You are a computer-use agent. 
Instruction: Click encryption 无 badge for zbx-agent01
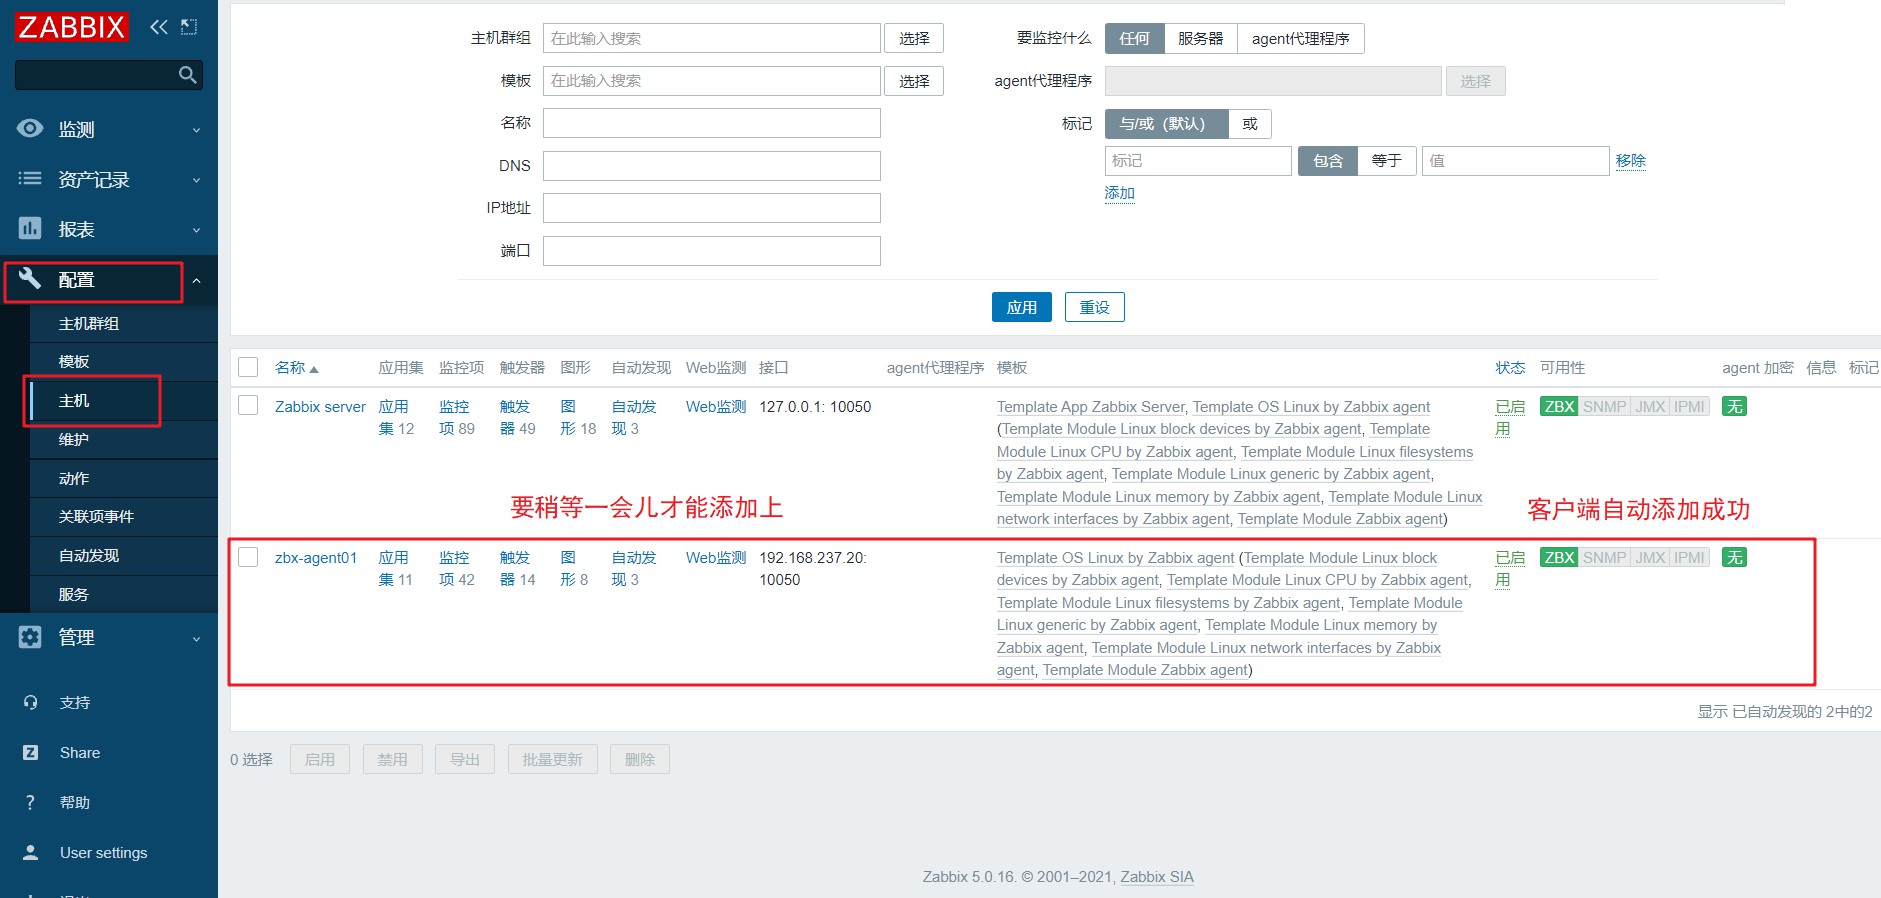pos(1734,557)
